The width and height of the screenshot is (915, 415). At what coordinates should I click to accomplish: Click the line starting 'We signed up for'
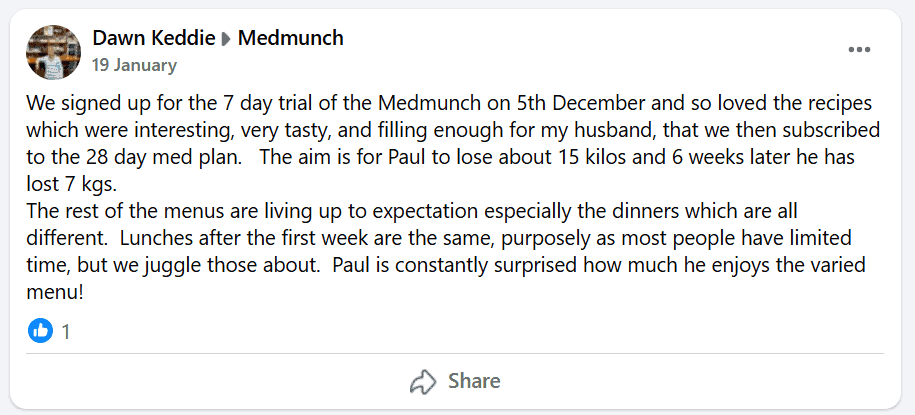click(449, 104)
